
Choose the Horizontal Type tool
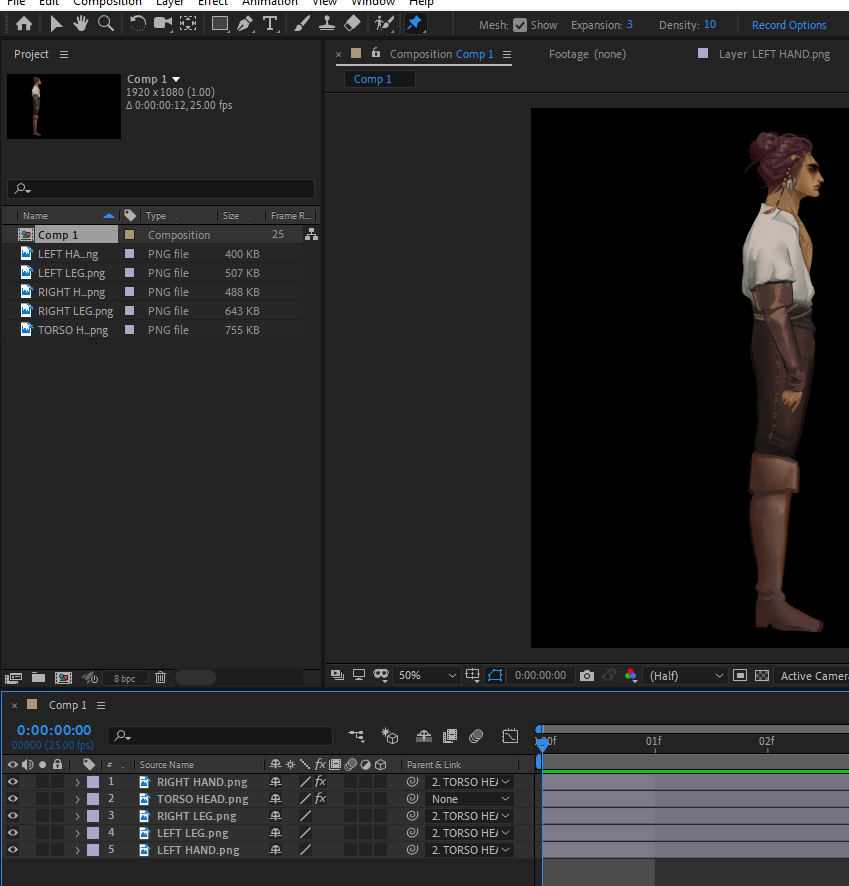[270, 23]
